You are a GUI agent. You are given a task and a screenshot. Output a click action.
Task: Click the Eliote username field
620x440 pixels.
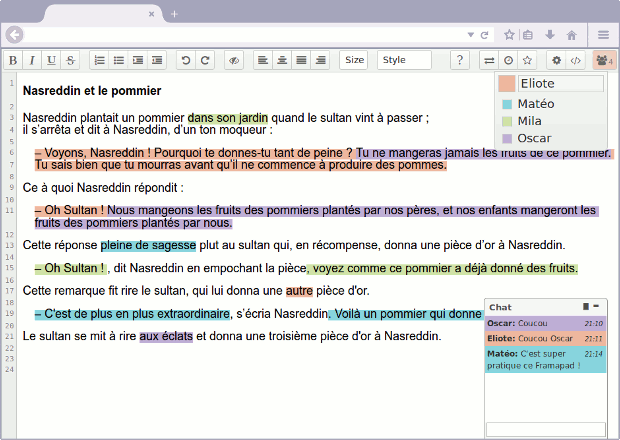(x=561, y=84)
